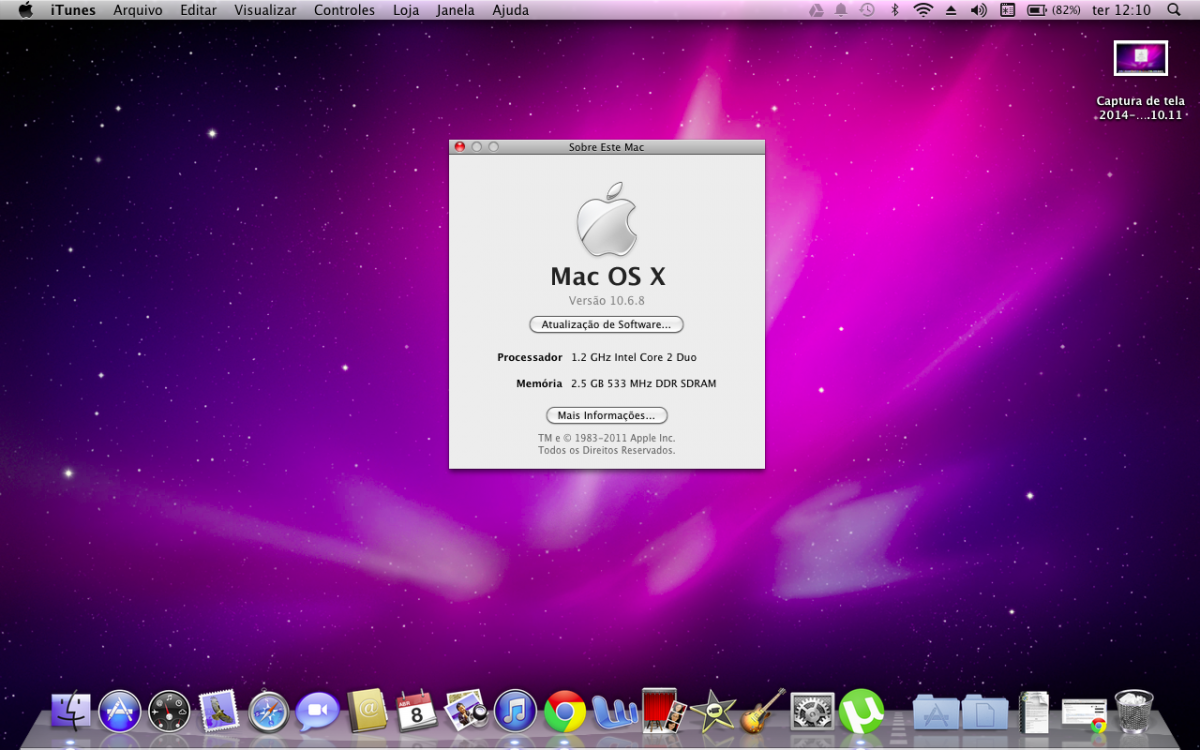1200x750 pixels.
Task: Launch Google Chrome from the Dock
Action: click(x=565, y=711)
